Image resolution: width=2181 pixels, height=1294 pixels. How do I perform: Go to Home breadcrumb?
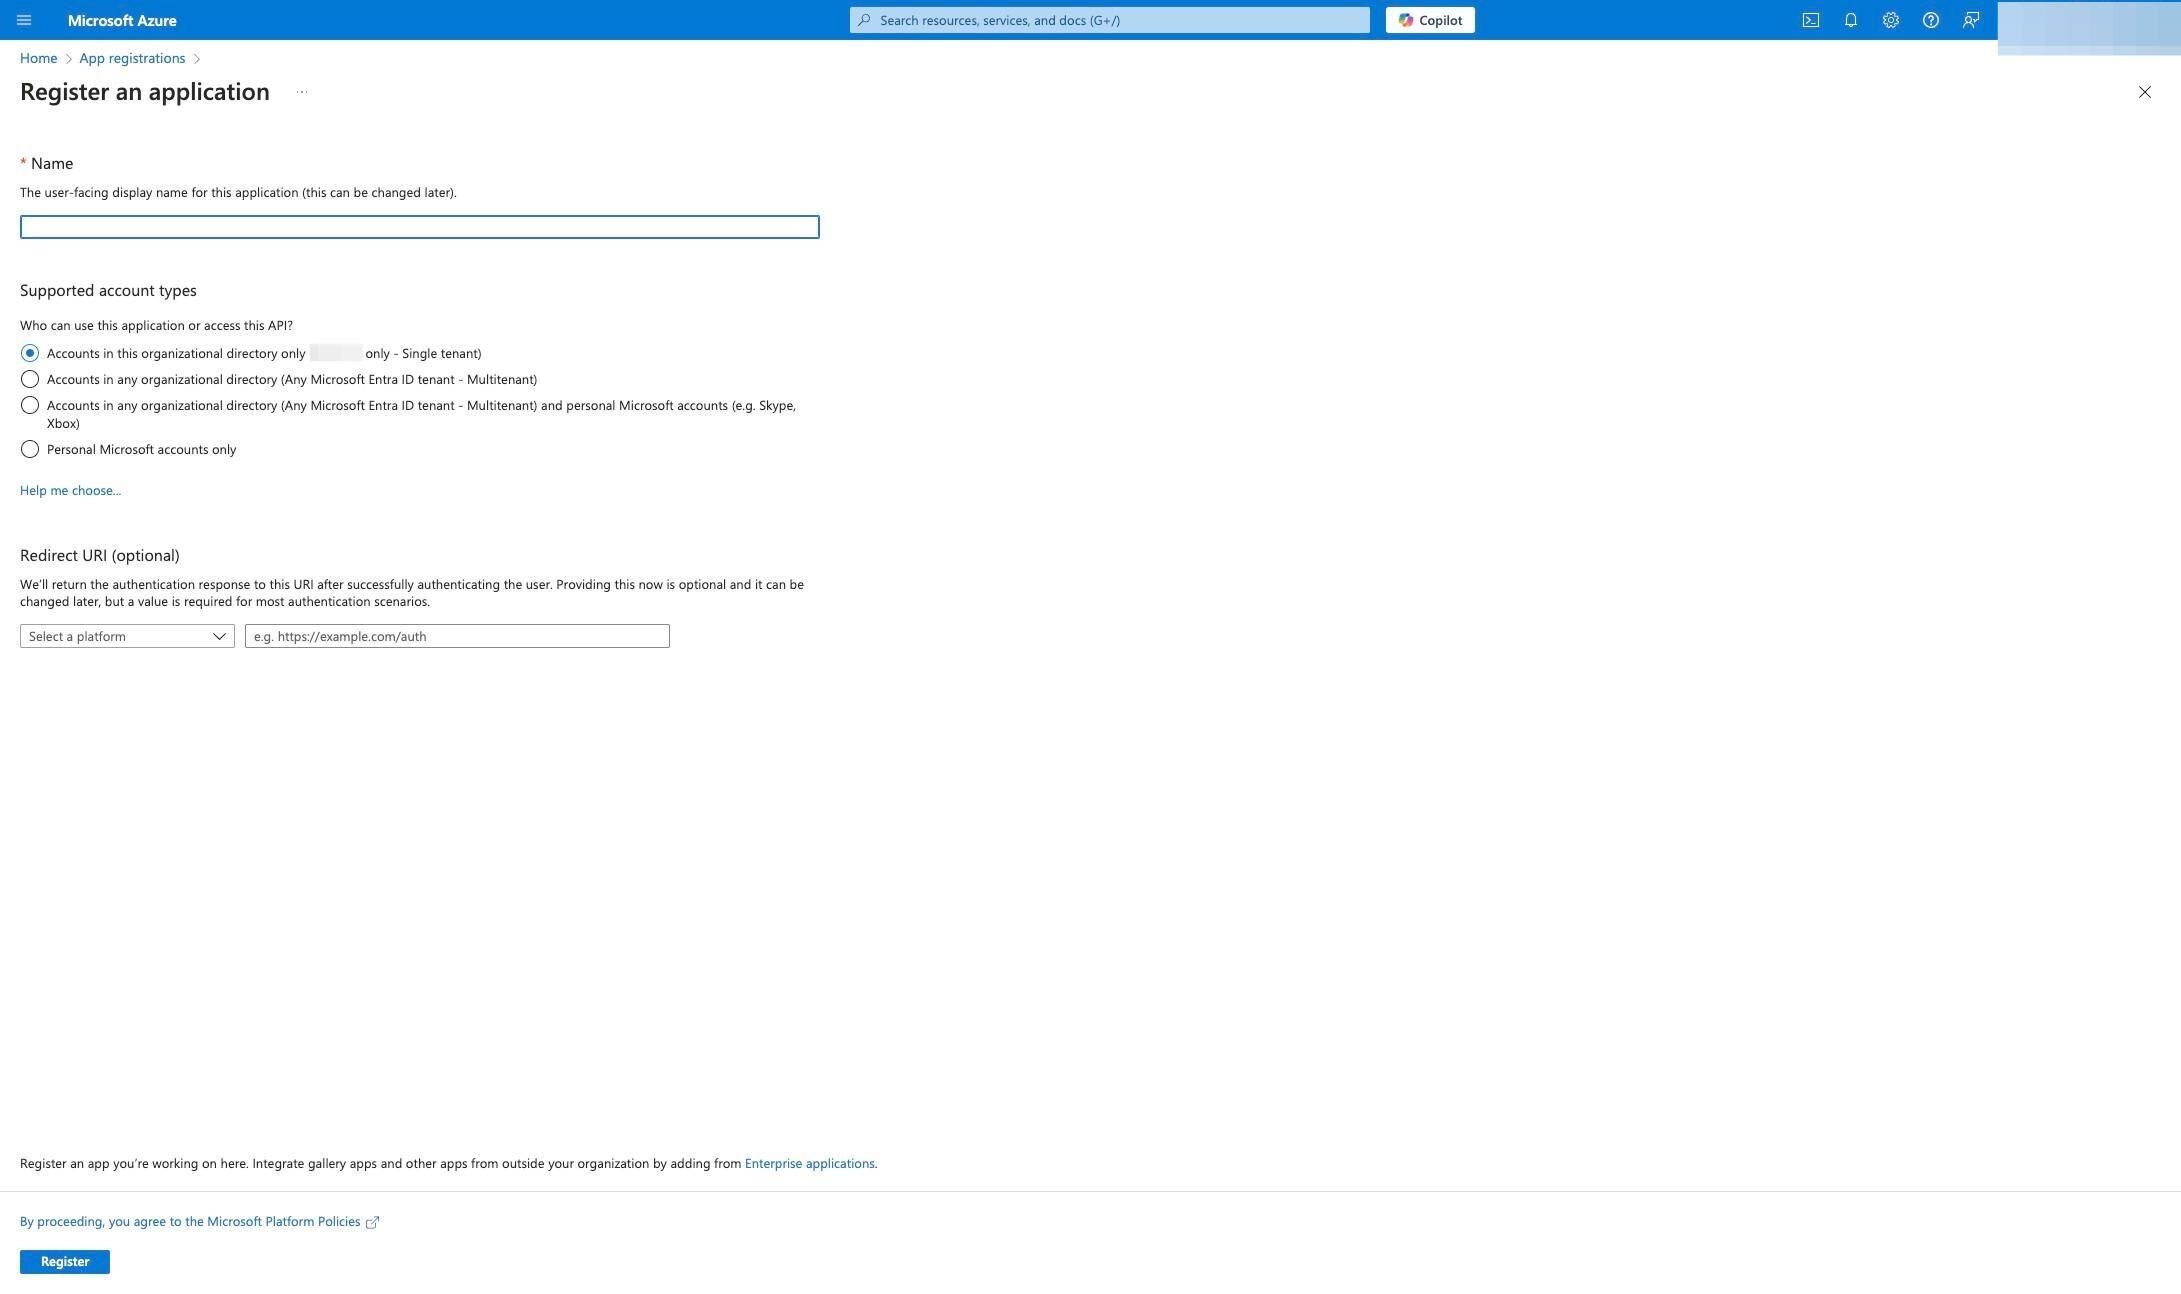point(38,58)
